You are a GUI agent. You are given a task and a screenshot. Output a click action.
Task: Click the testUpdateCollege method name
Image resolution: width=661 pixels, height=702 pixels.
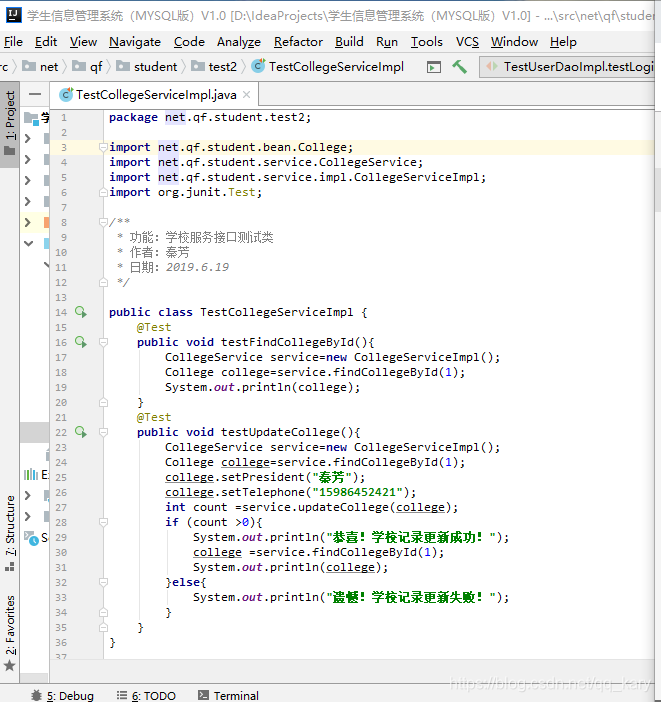point(280,432)
